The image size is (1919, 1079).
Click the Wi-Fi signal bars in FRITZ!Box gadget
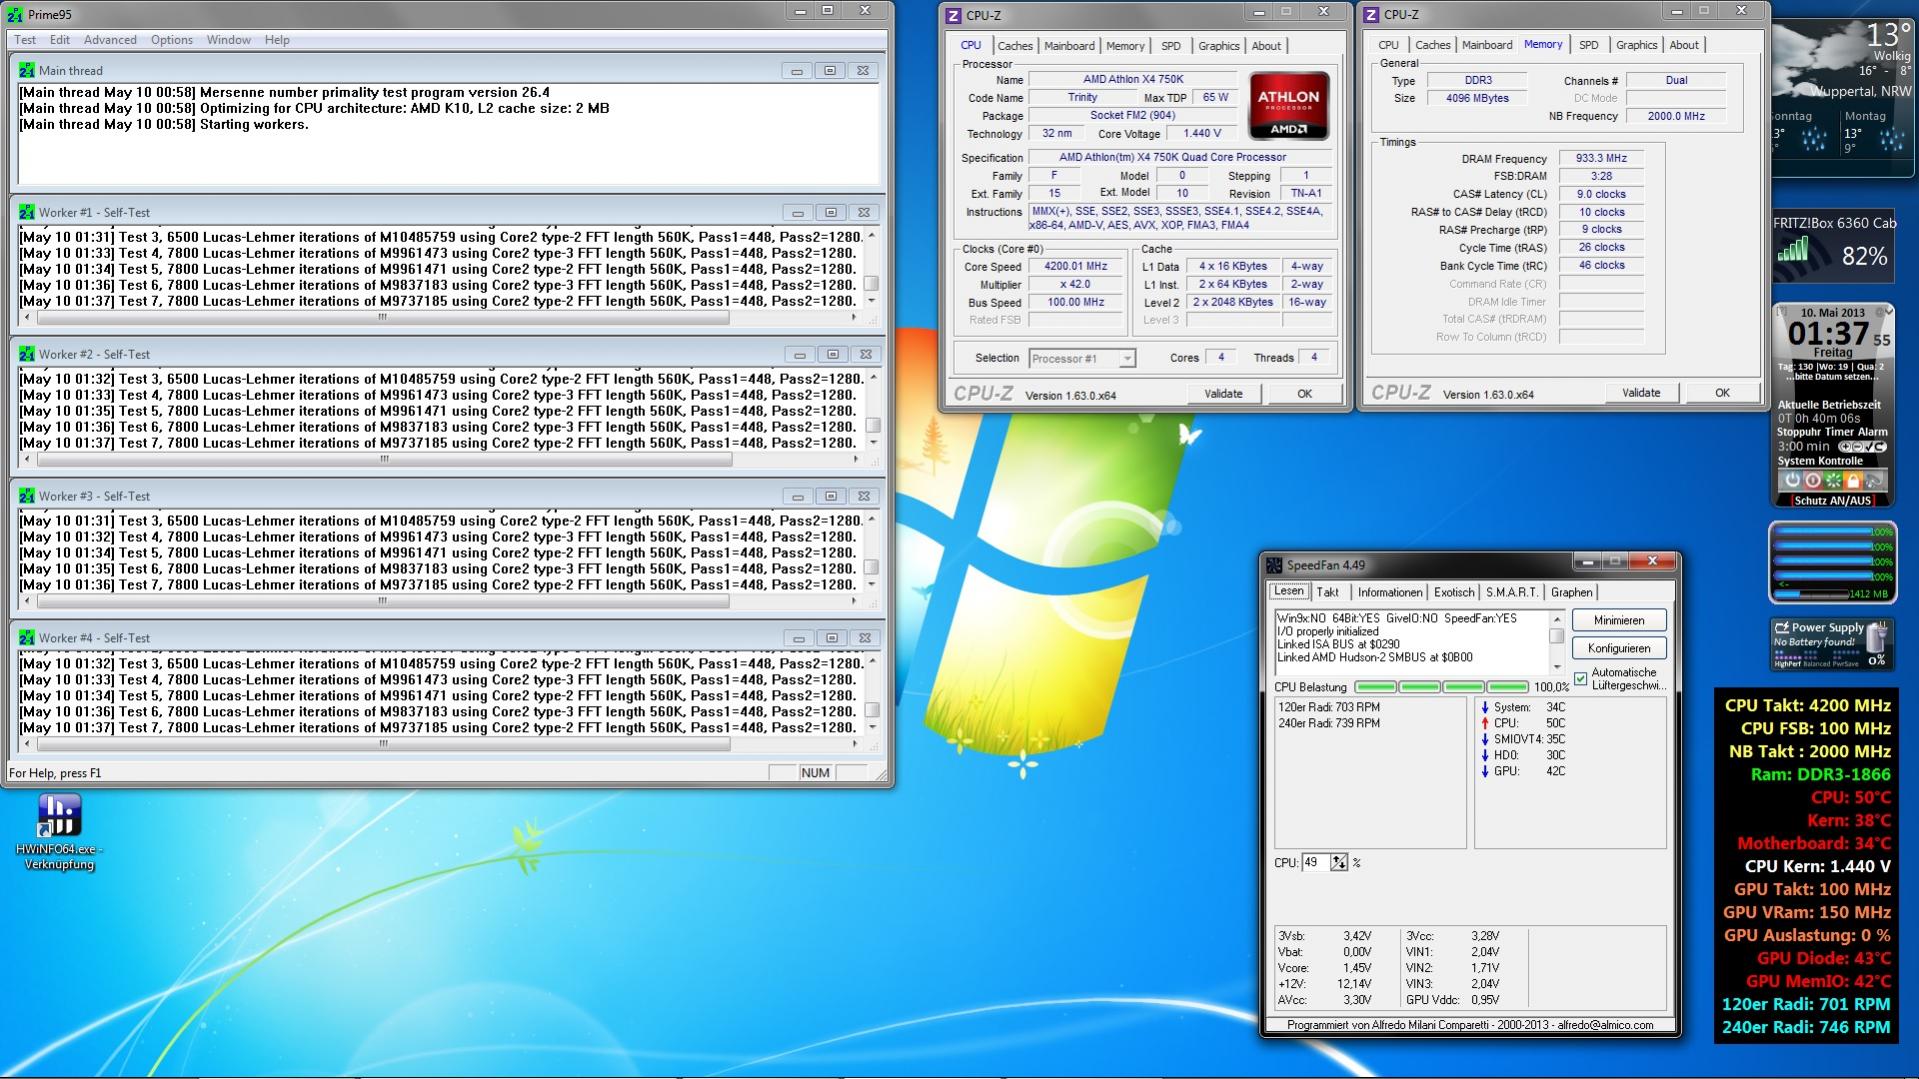click(1794, 250)
